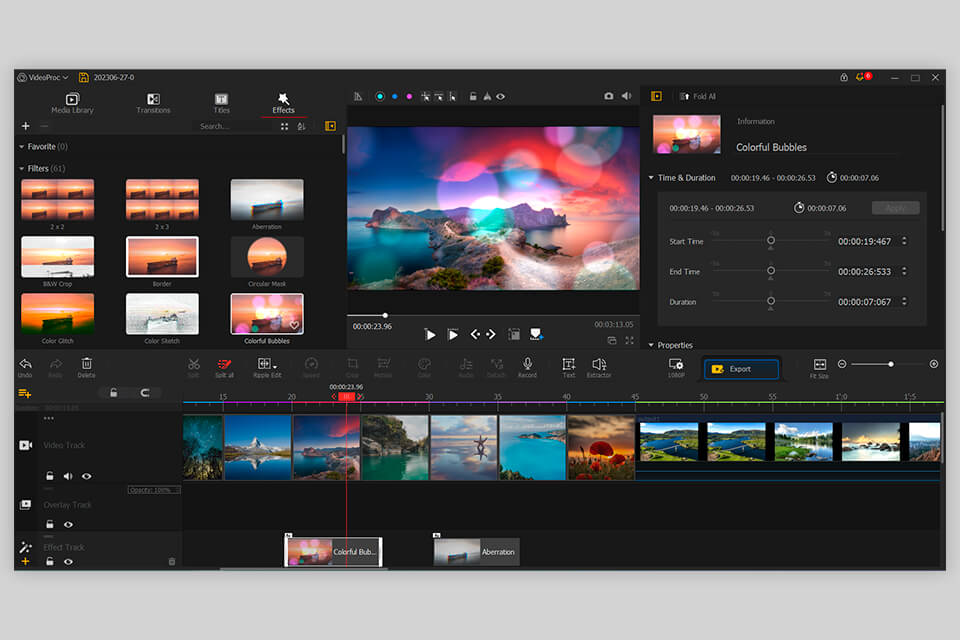Toggle the Video Track lock
This screenshot has height=640, width=960.
tap(50, 476)
